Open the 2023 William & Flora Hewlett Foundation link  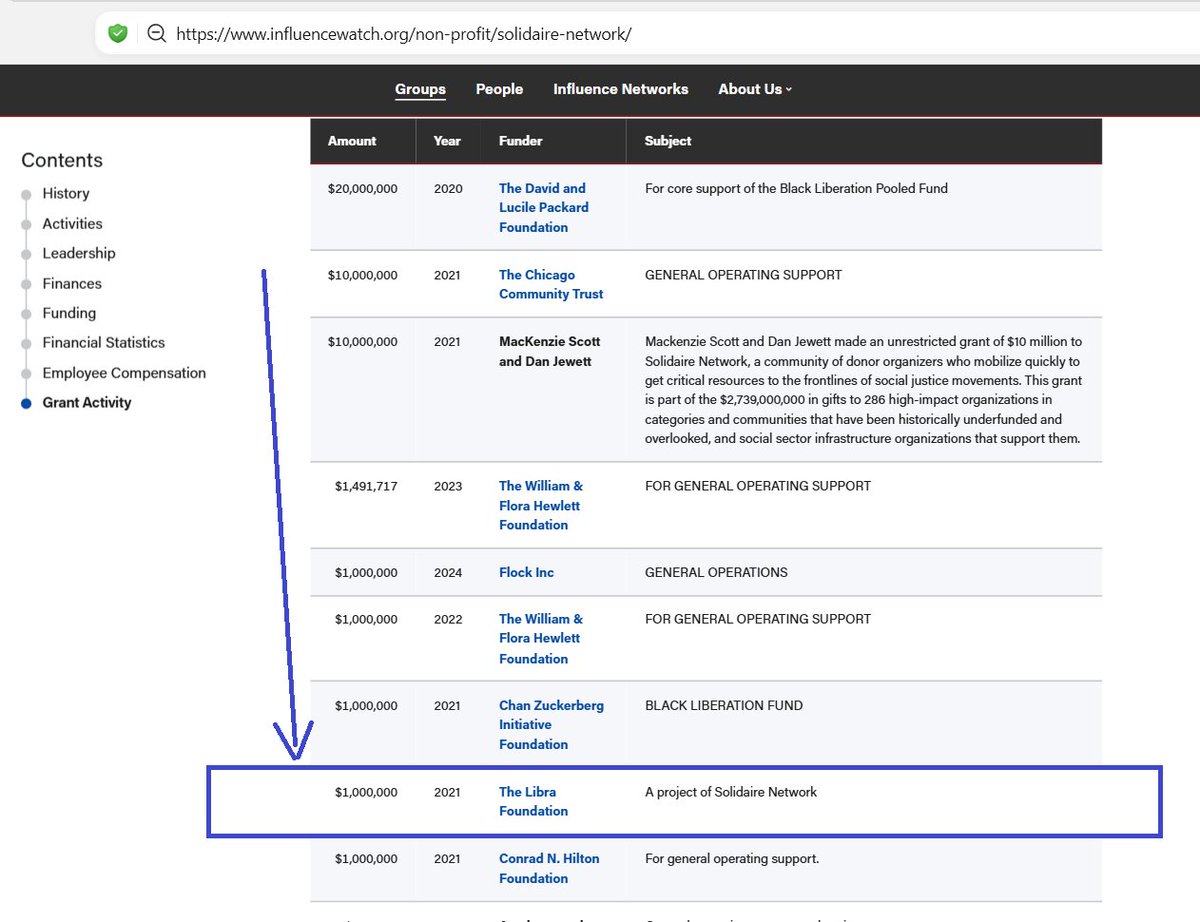point(541,505)
